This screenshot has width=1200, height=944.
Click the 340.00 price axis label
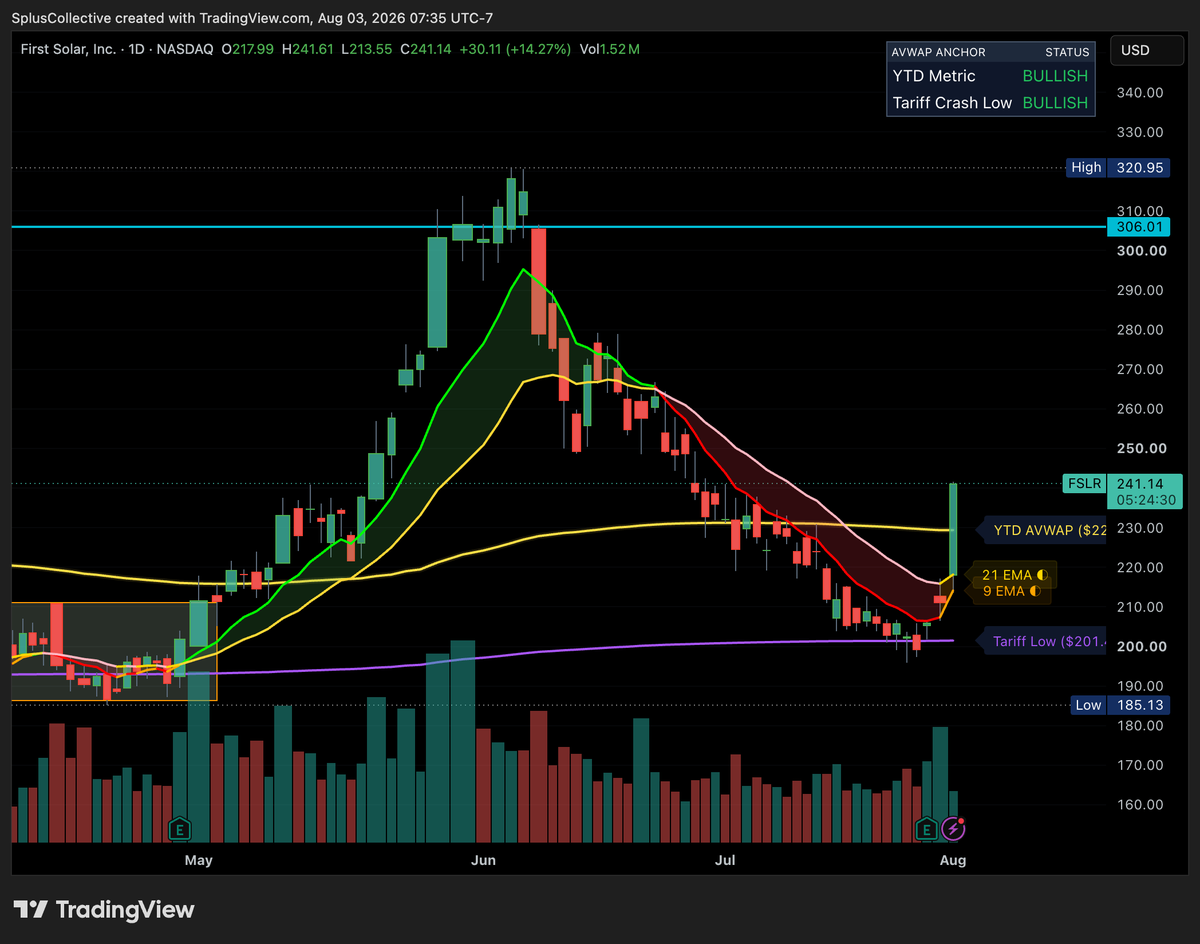click(x=1141, y=93)
